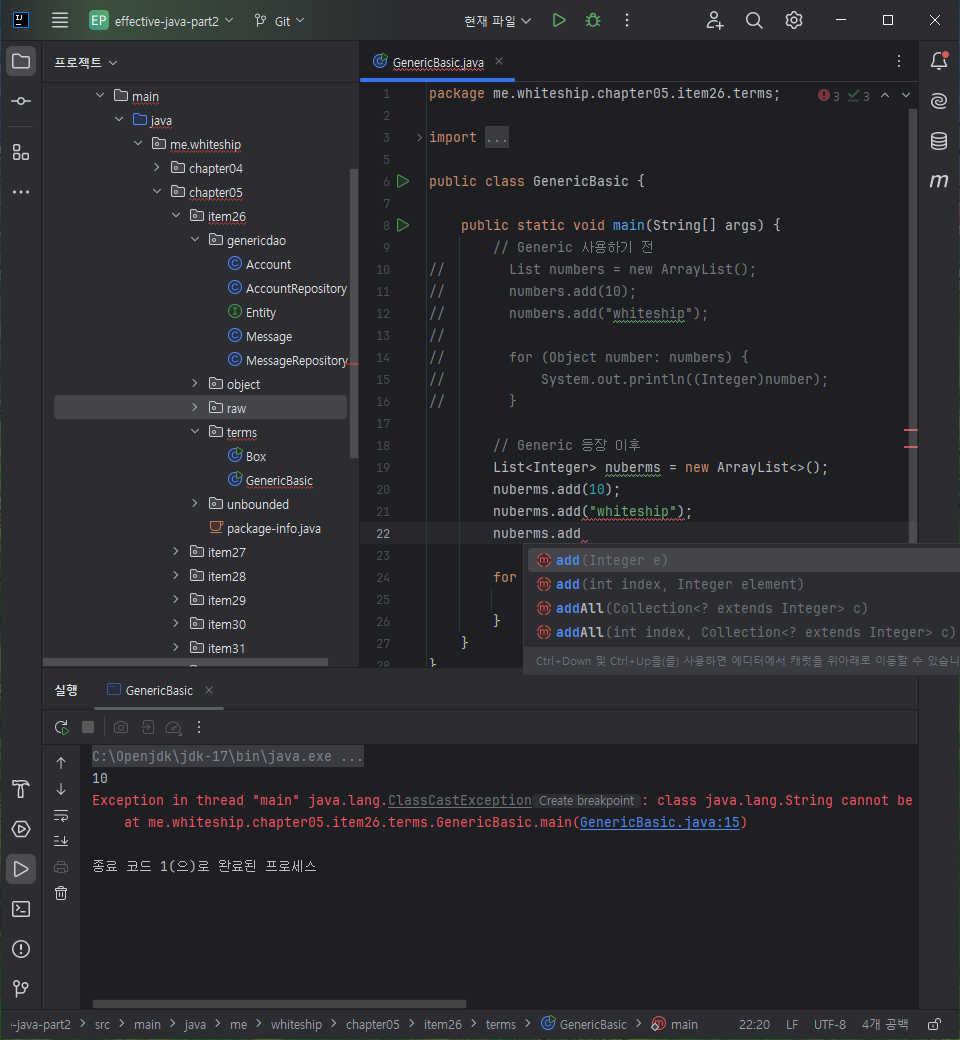Choose add(int index, Integer element) completion
This screenshot has width=960, height=1040.
(x=670, y=584)
